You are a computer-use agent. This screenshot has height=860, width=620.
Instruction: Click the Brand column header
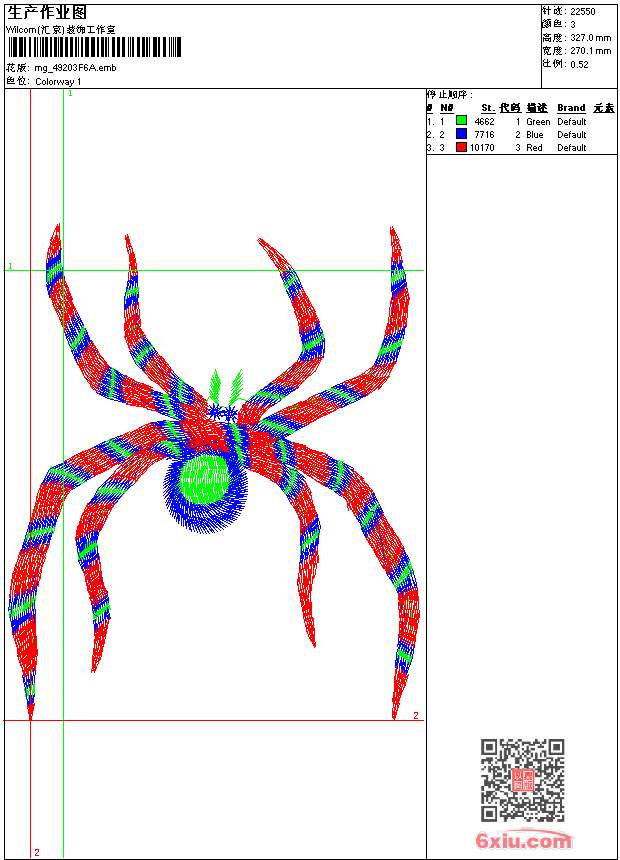(571, 108)
